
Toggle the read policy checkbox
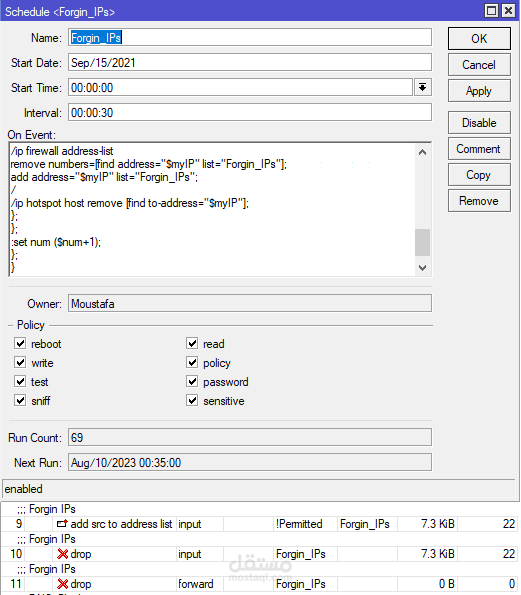[x=192, y=343]
